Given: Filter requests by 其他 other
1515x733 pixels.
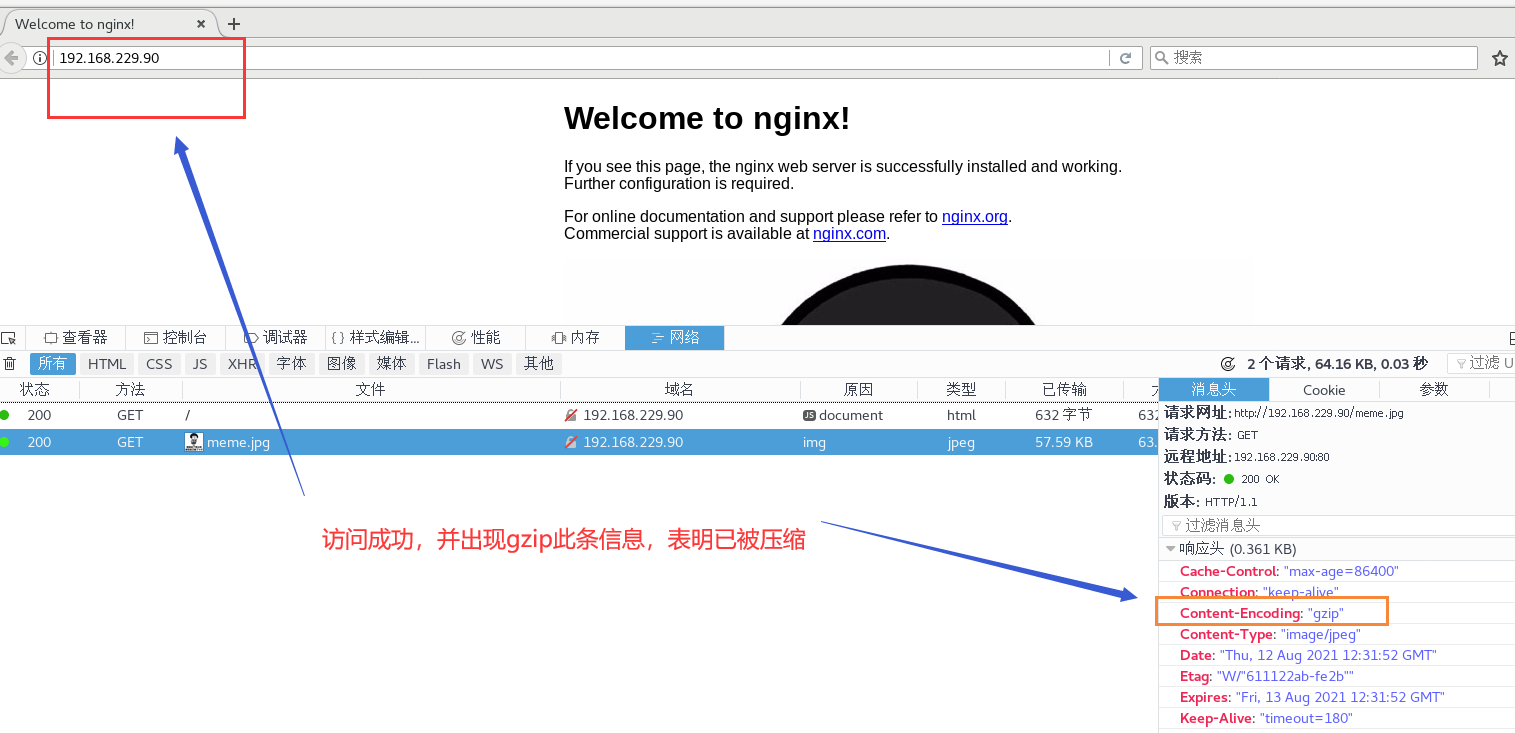Looking at the screenshot, I should pos(539,364).
